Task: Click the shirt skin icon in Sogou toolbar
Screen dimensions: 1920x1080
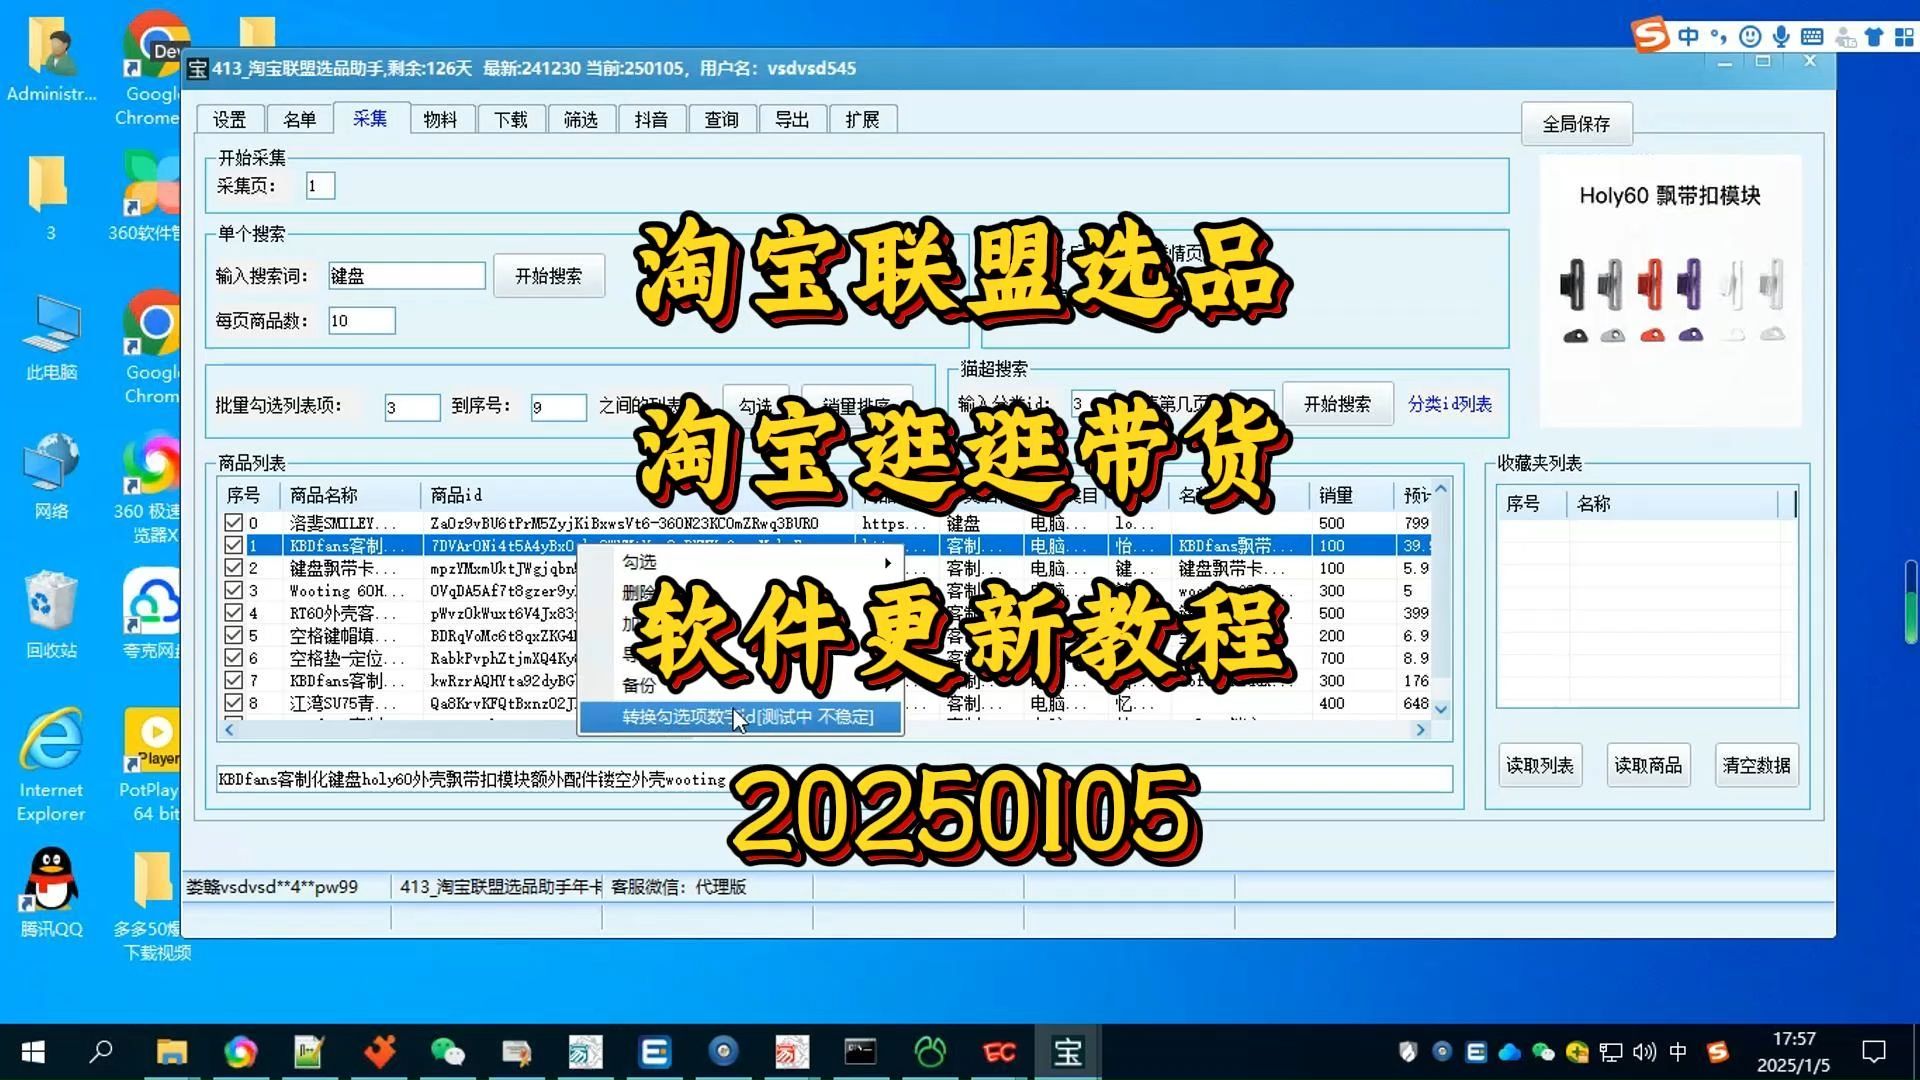Action: click(x=1874, y=37)
